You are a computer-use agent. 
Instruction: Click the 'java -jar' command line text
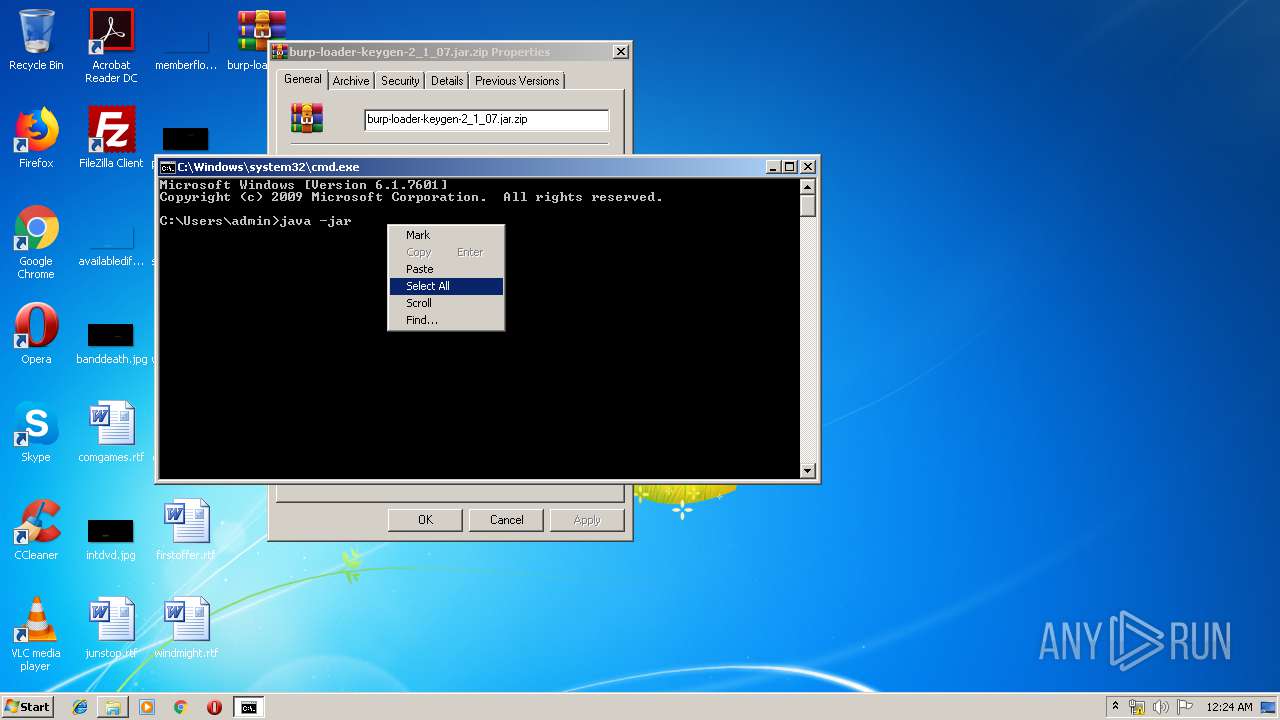(x=316, y=221)
